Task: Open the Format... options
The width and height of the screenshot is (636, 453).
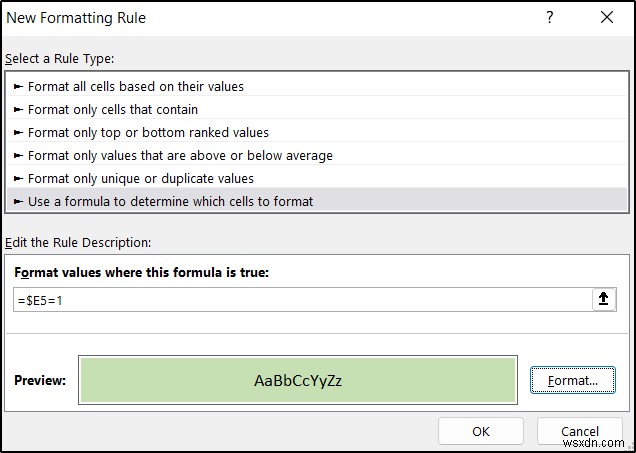Action: coord(572,380)
